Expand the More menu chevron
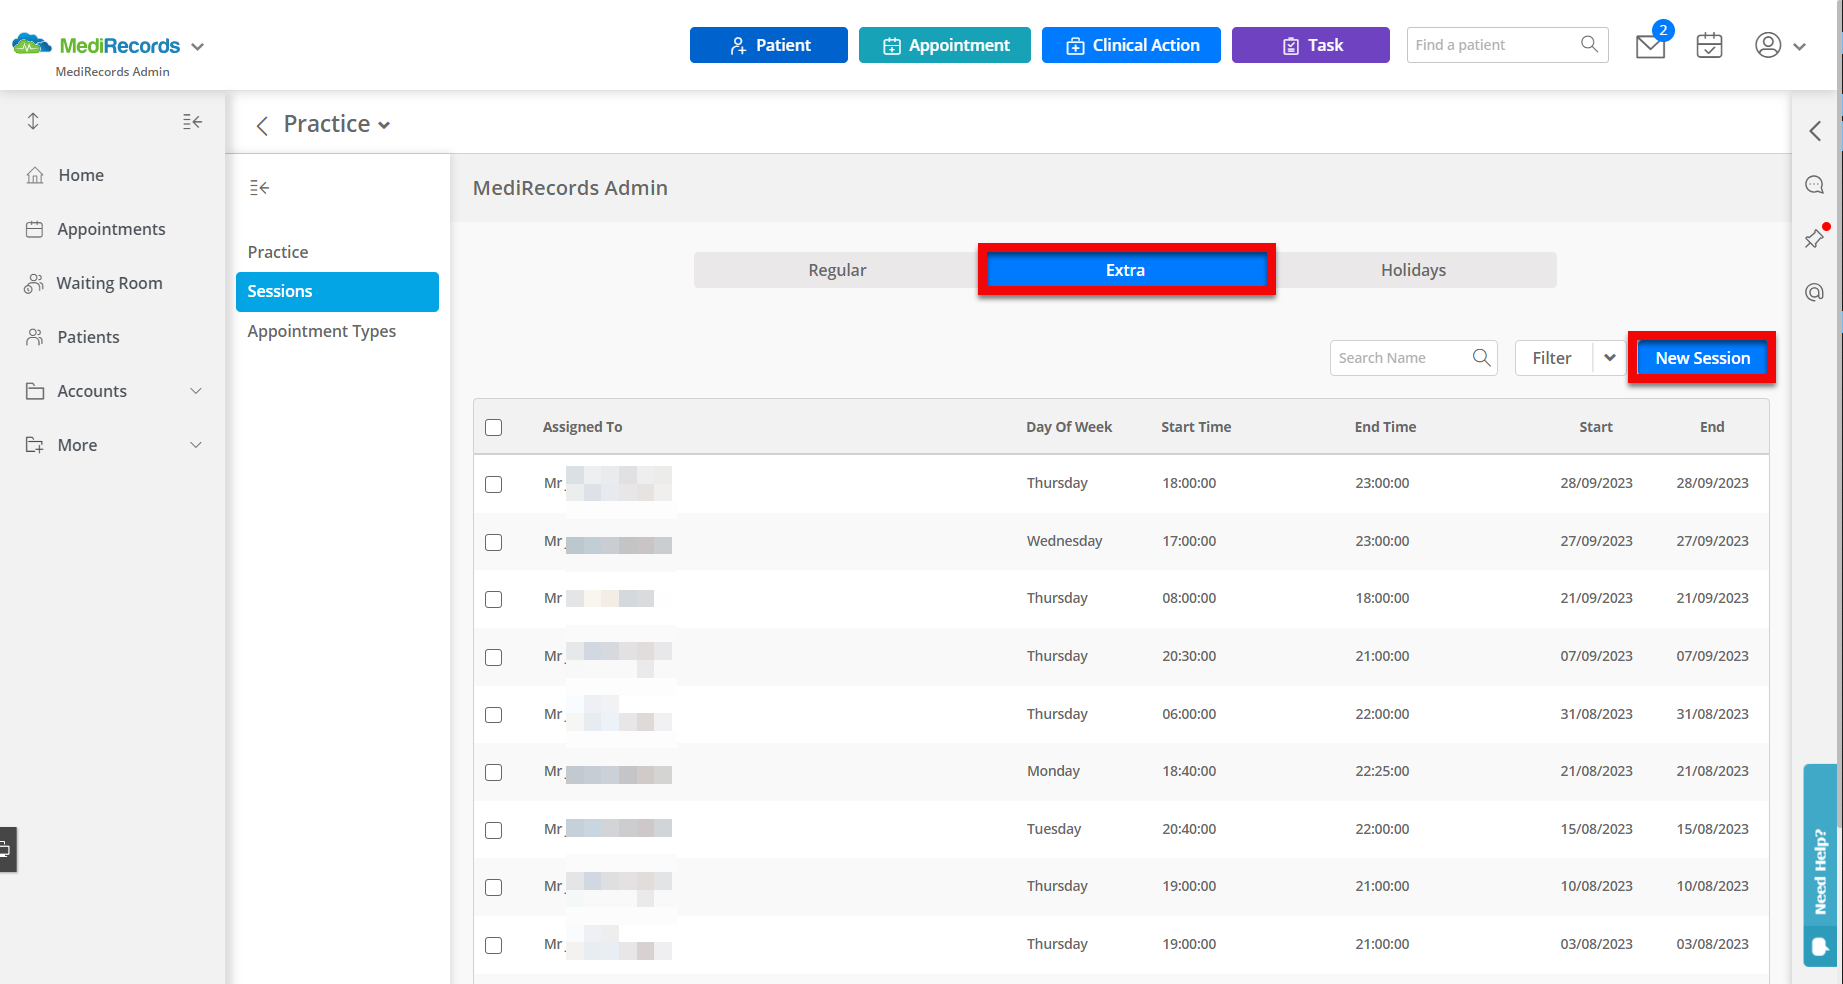 point(196,445)
